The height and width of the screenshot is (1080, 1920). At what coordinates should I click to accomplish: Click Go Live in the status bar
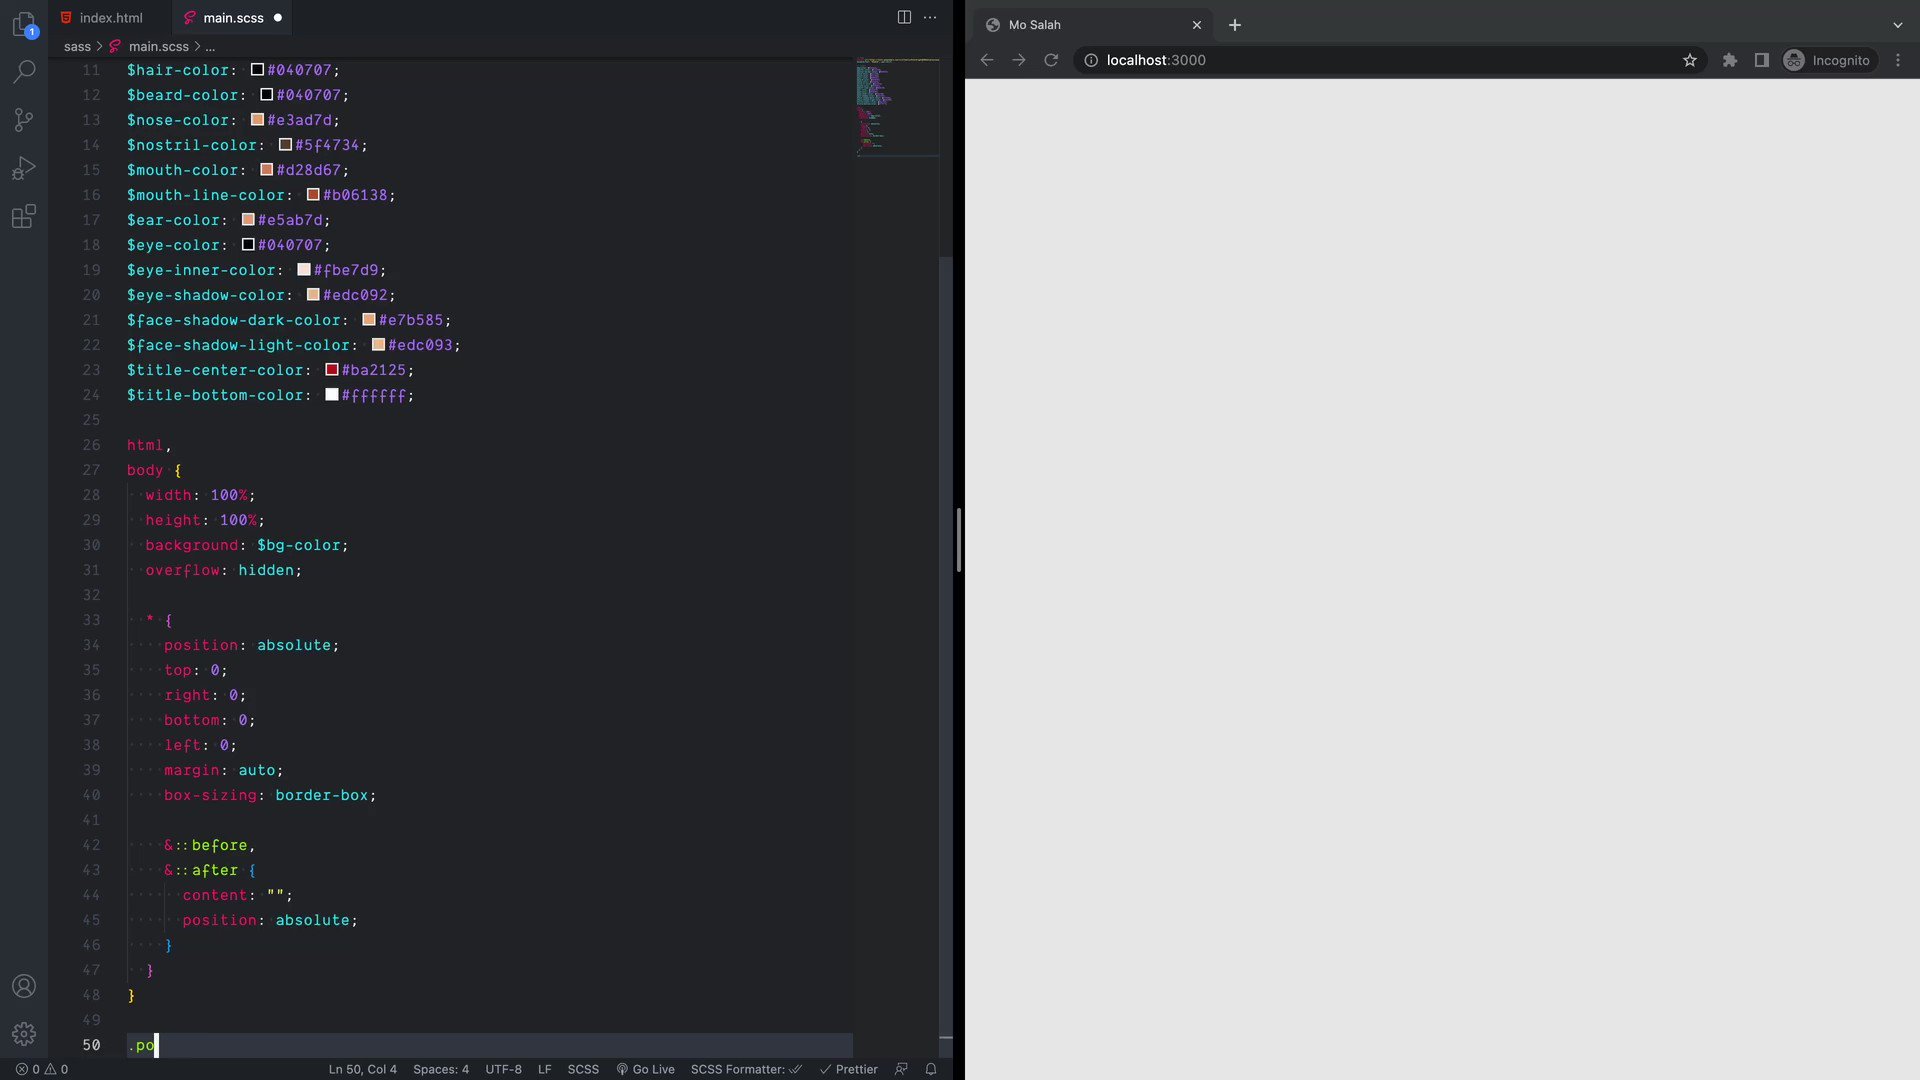[x=645, y=1069]
